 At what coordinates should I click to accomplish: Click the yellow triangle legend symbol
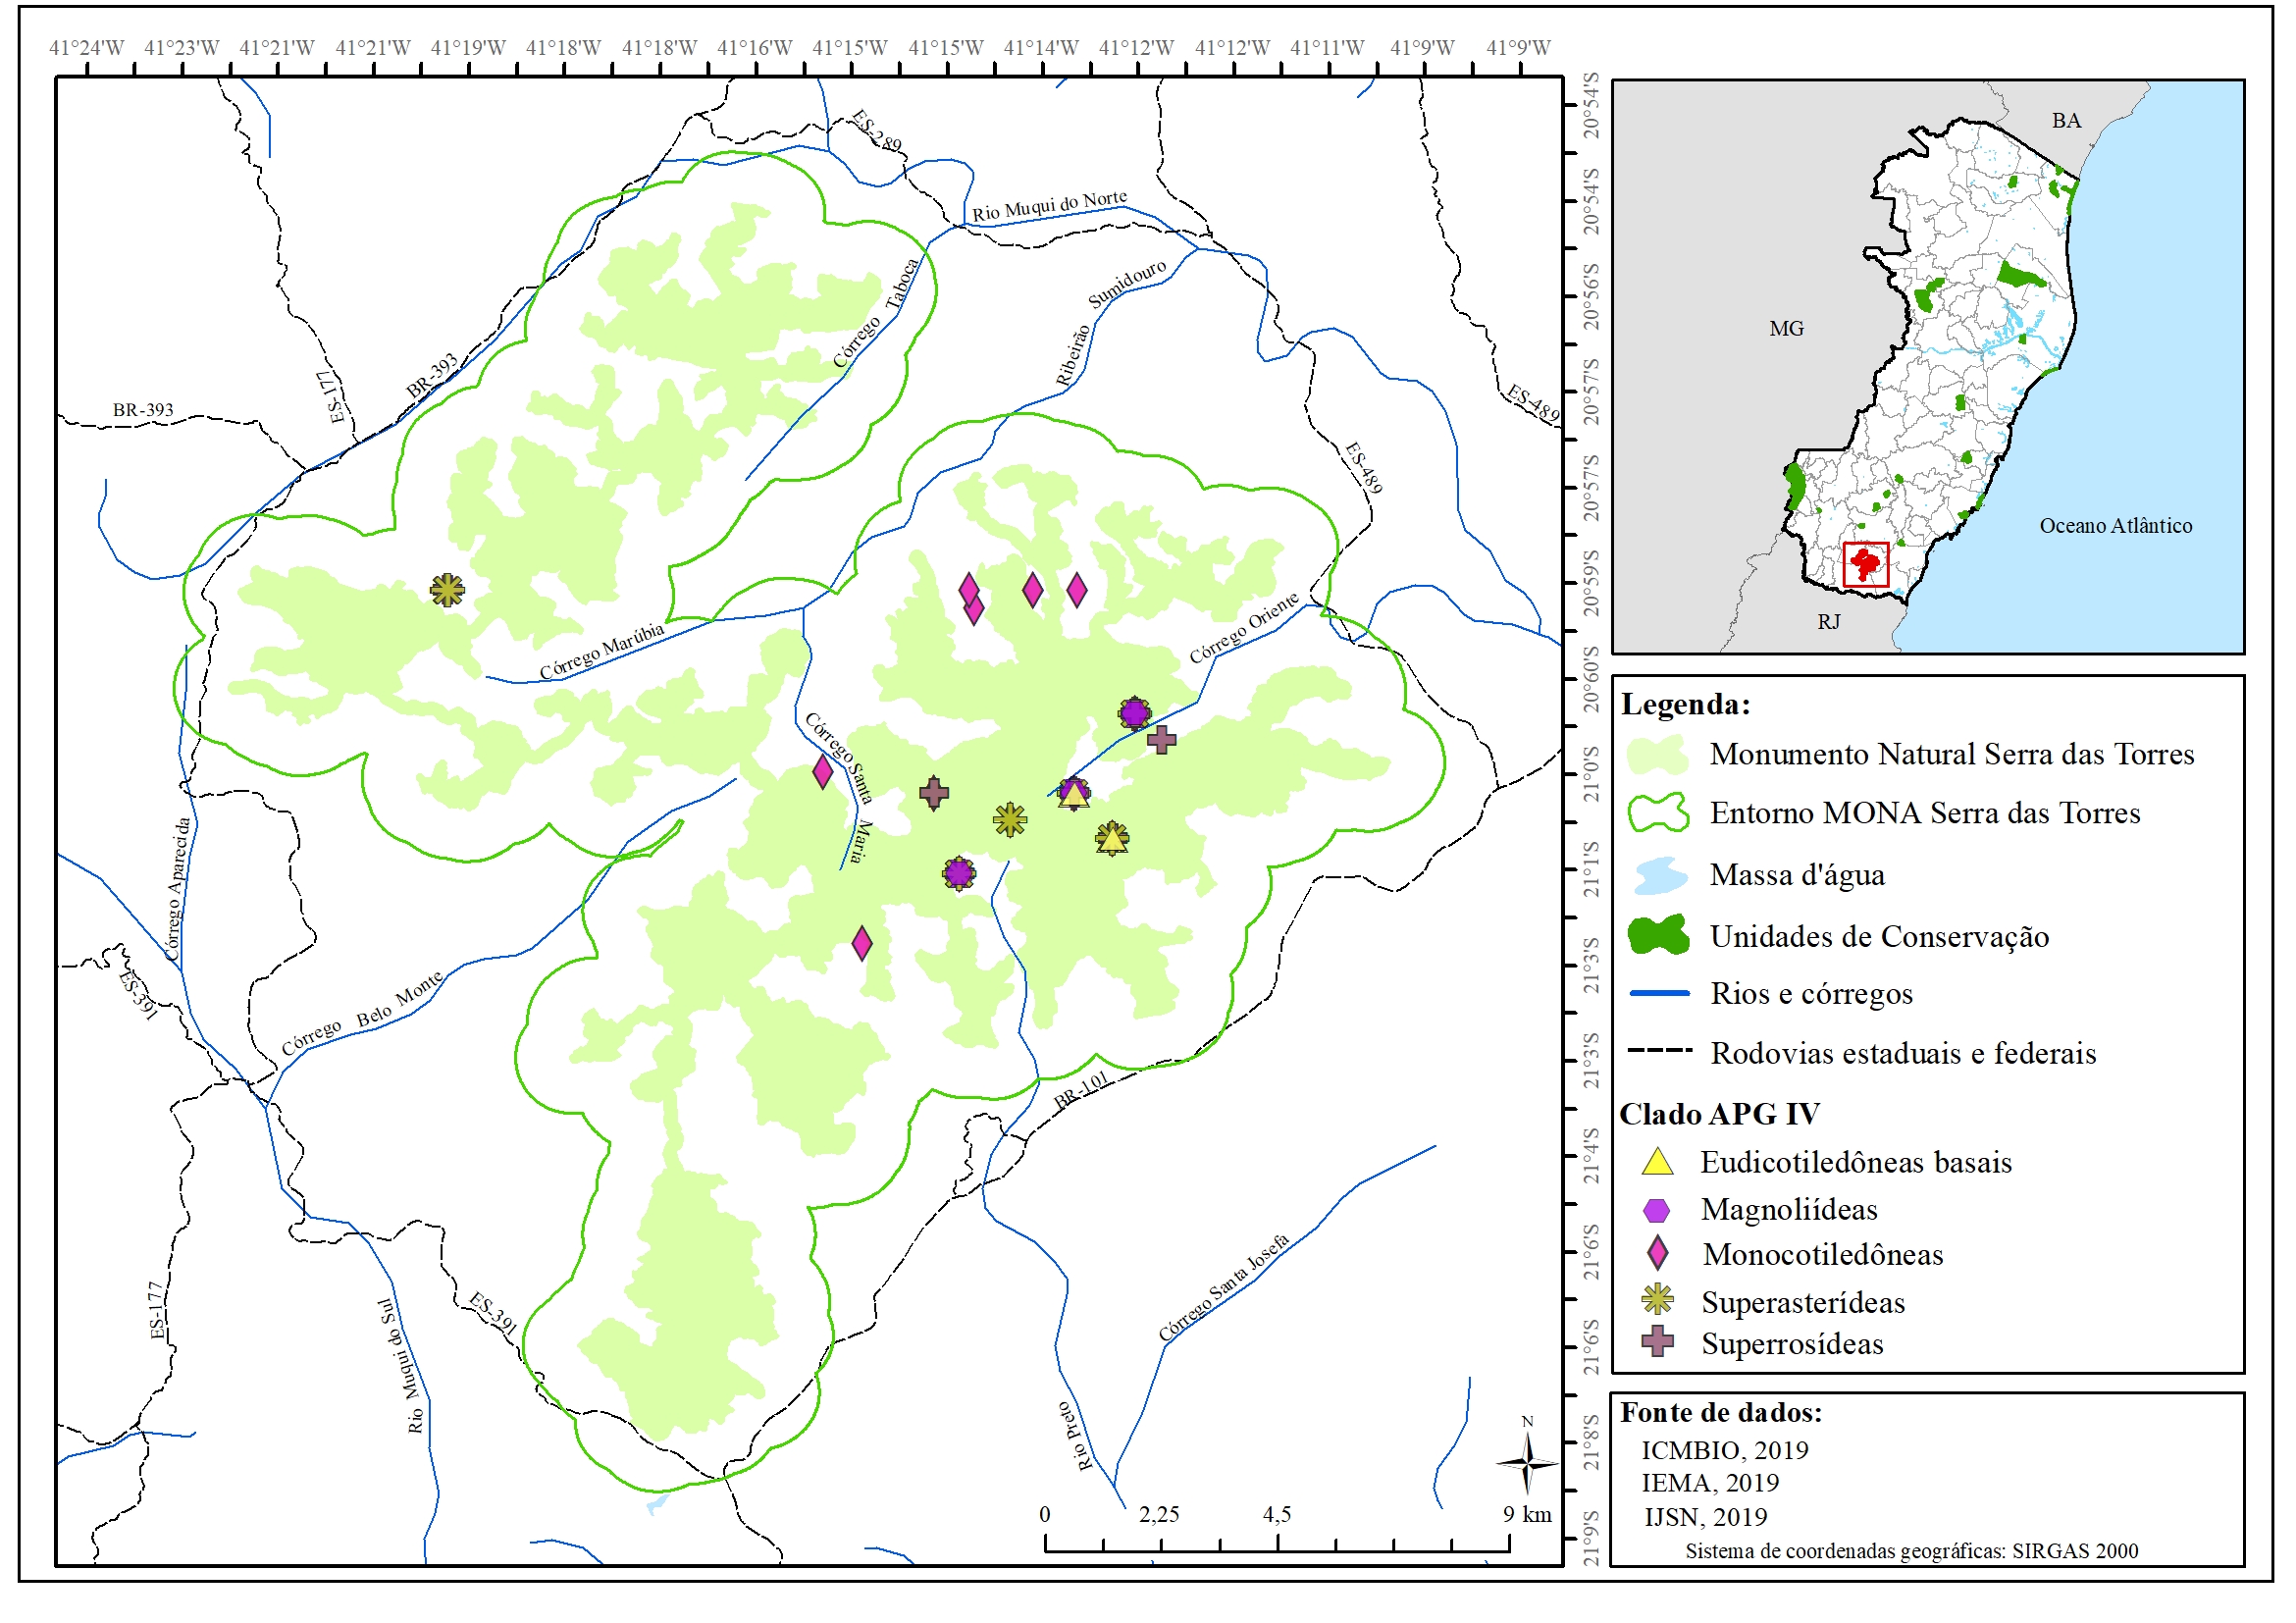[x=1657, y=1163]
